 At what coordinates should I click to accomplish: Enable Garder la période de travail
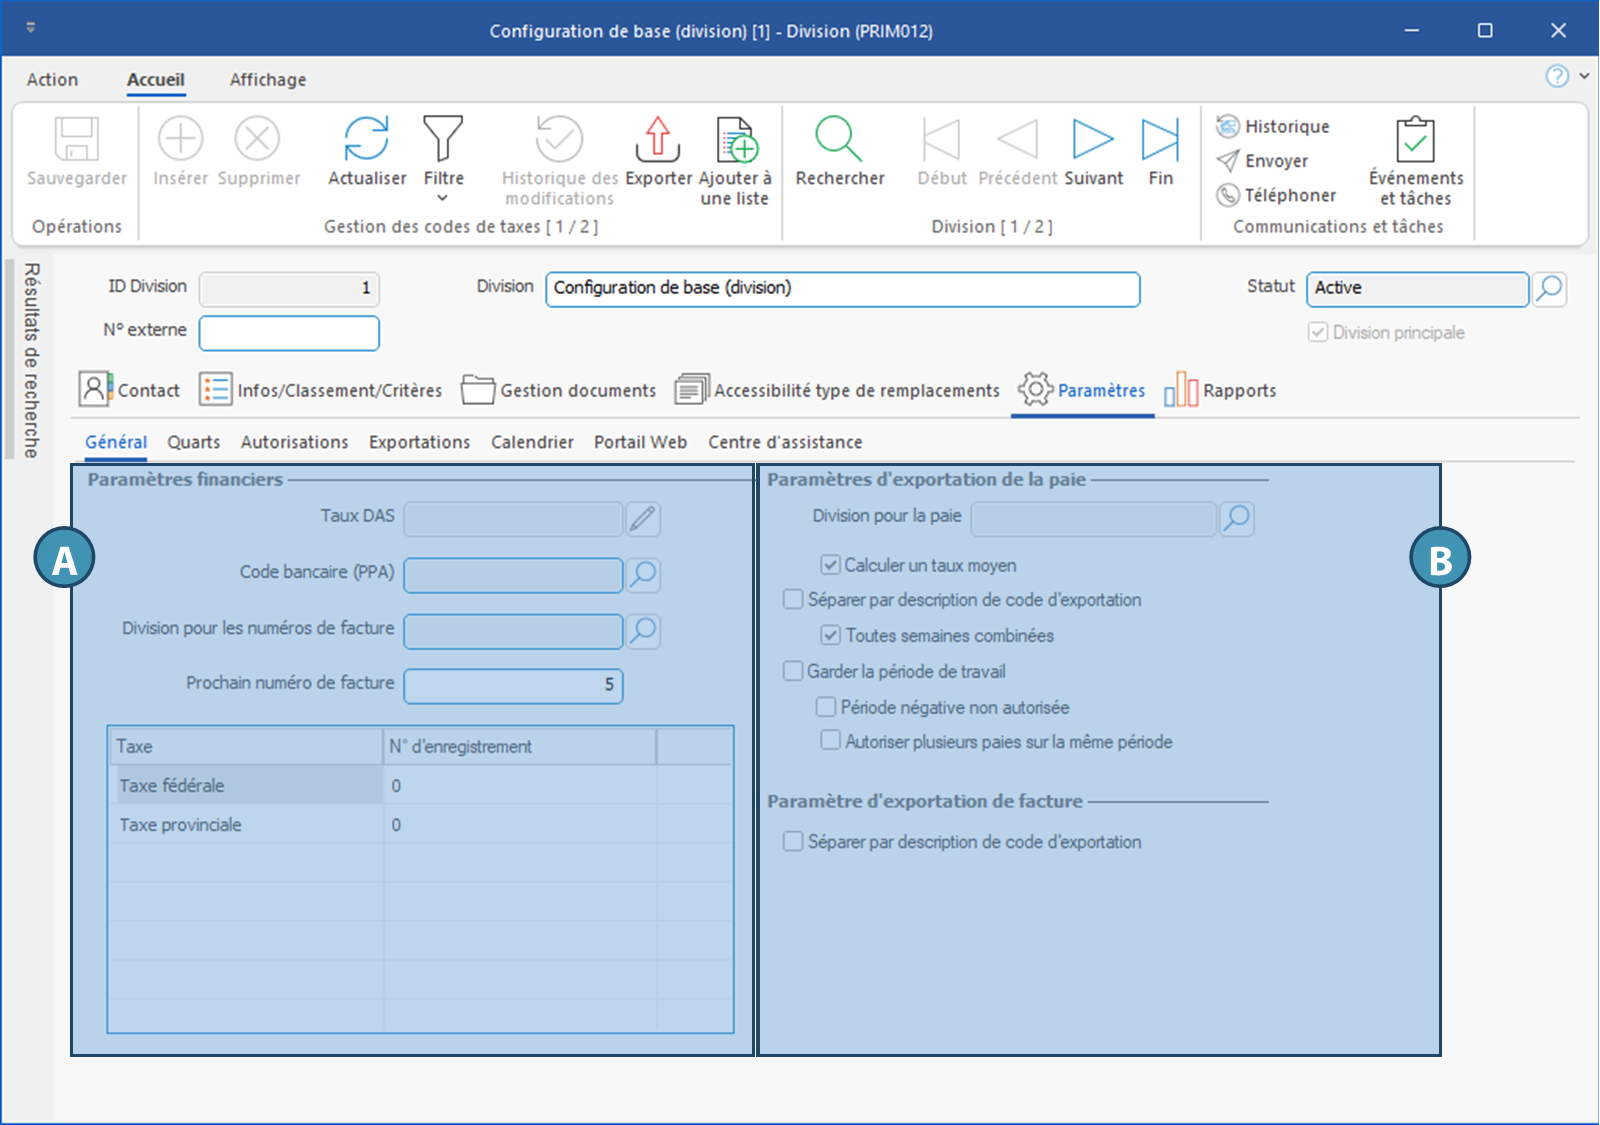click(793, 671)
